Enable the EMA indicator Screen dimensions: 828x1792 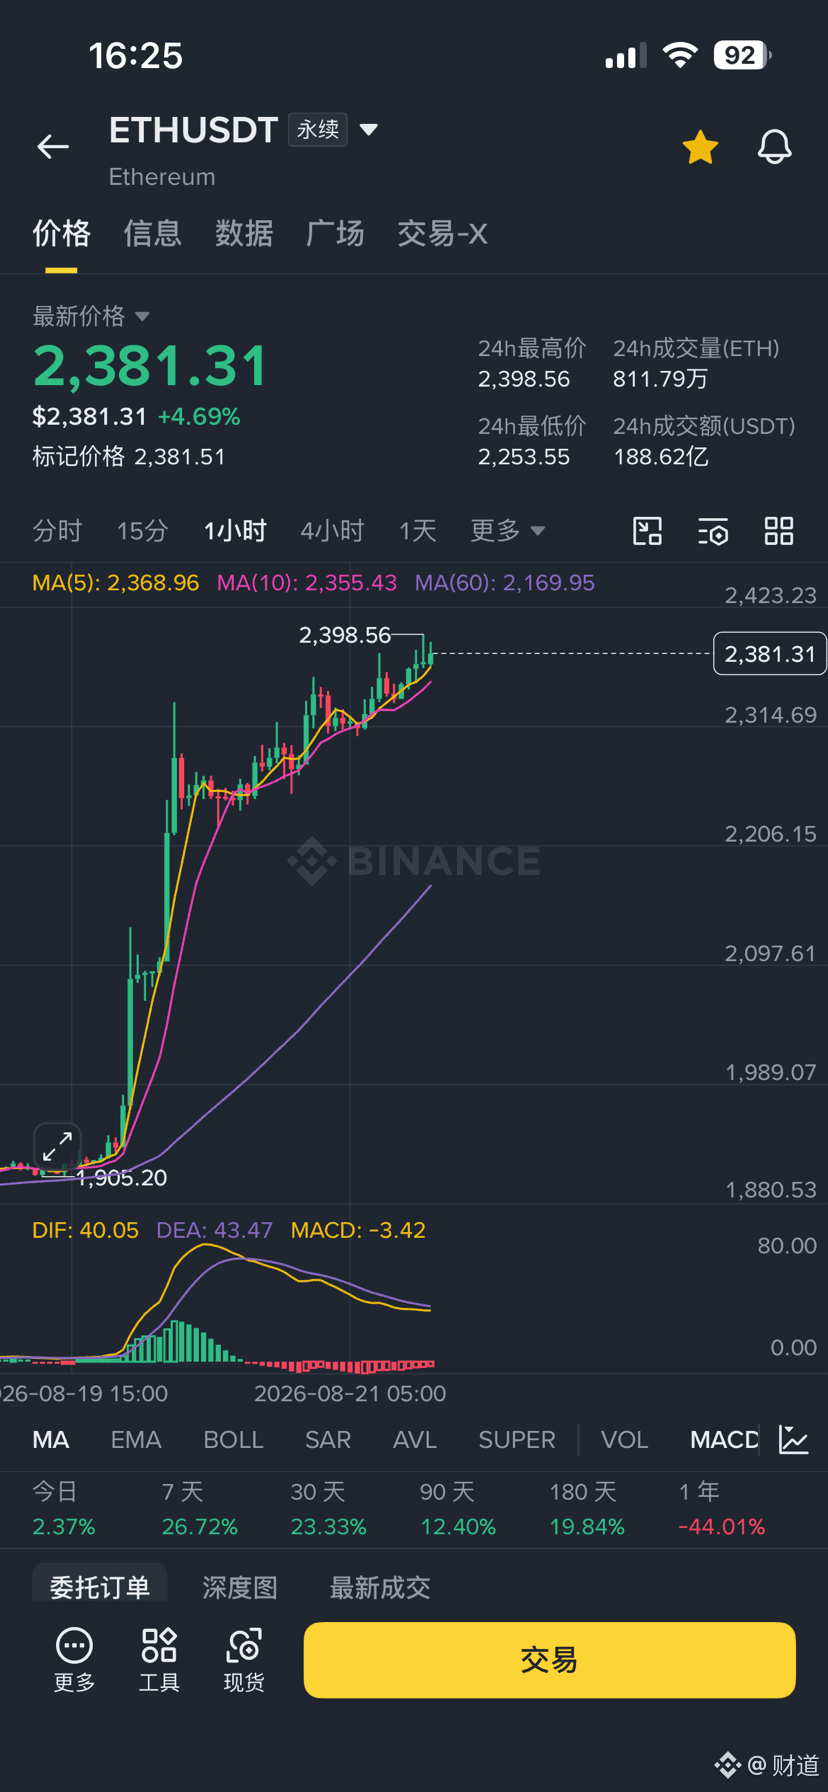(x=136, y=1440)
